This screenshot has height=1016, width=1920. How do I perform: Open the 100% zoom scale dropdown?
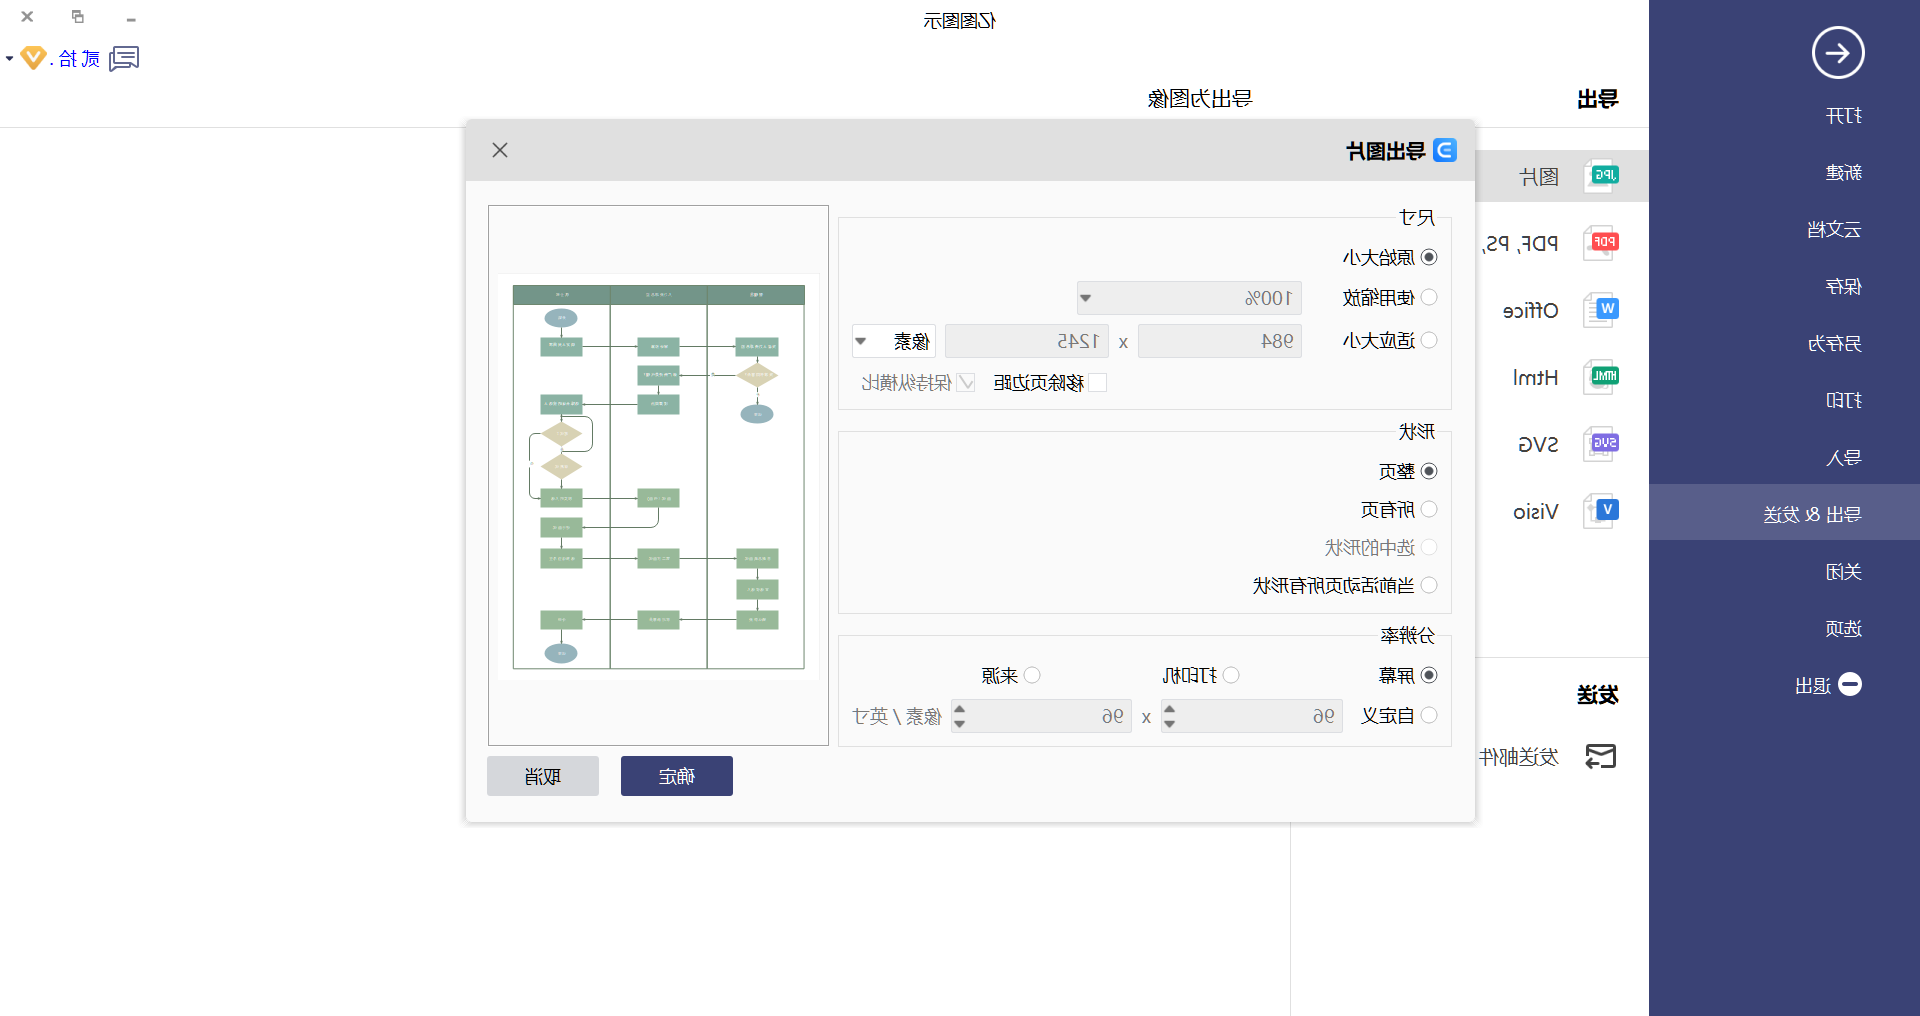pyautogui.click(x=1189, y=298)
